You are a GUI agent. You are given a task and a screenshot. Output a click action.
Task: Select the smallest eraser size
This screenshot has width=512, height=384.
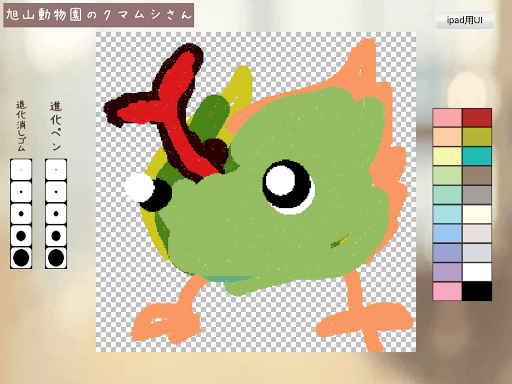pos(21,170)
